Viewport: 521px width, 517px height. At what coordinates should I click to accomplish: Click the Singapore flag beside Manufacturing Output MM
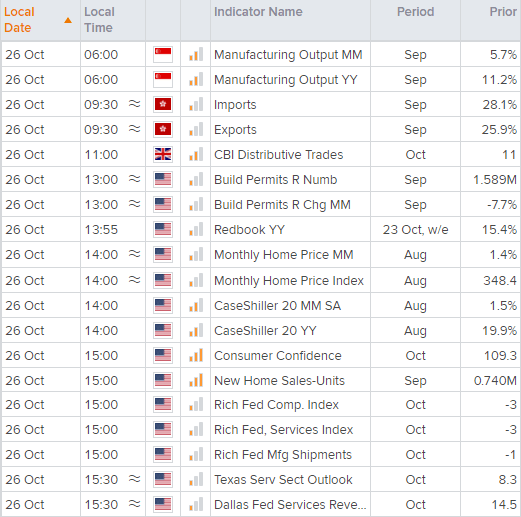[163, 54]
